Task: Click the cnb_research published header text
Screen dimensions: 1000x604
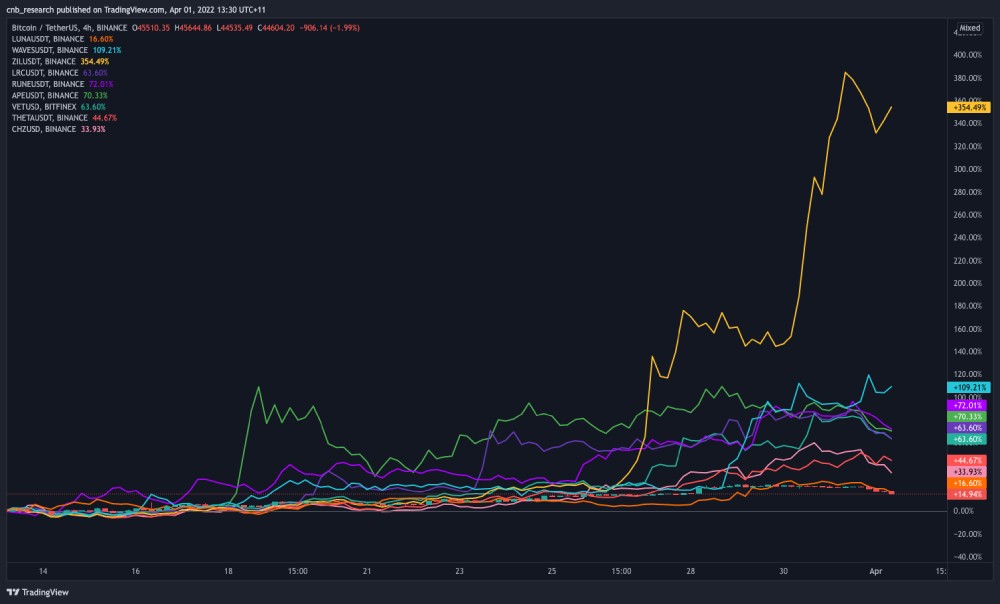Action: pyautogui.click(x=136, y=10)
